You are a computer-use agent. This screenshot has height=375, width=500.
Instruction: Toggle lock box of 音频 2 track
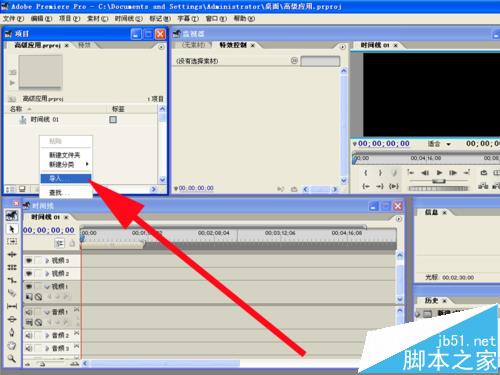(39, 335)
